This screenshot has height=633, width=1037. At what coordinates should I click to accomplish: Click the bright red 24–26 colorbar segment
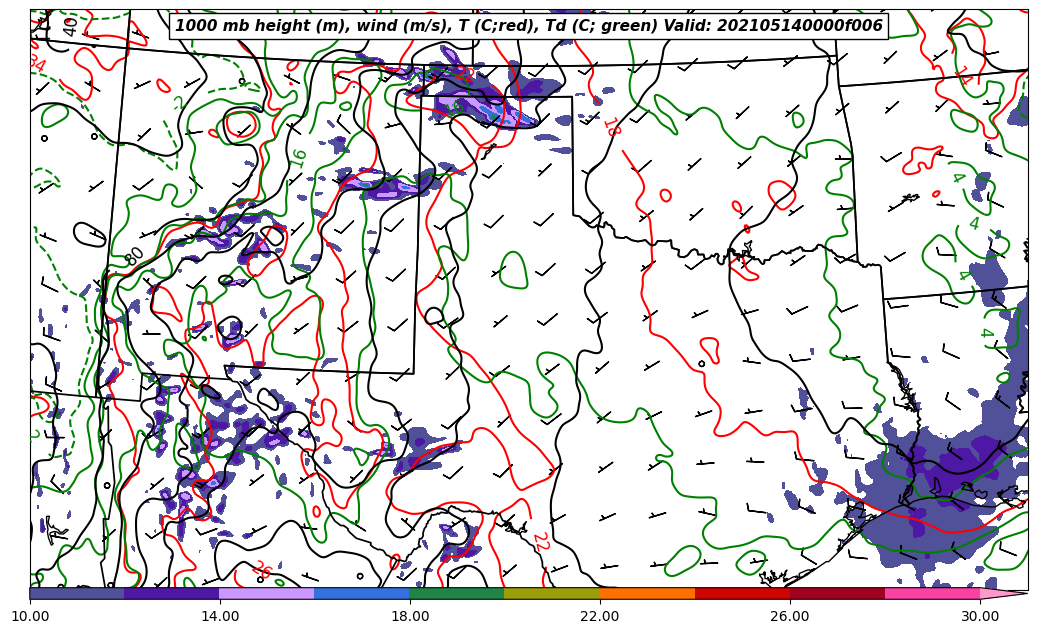(x=742, y=593)
